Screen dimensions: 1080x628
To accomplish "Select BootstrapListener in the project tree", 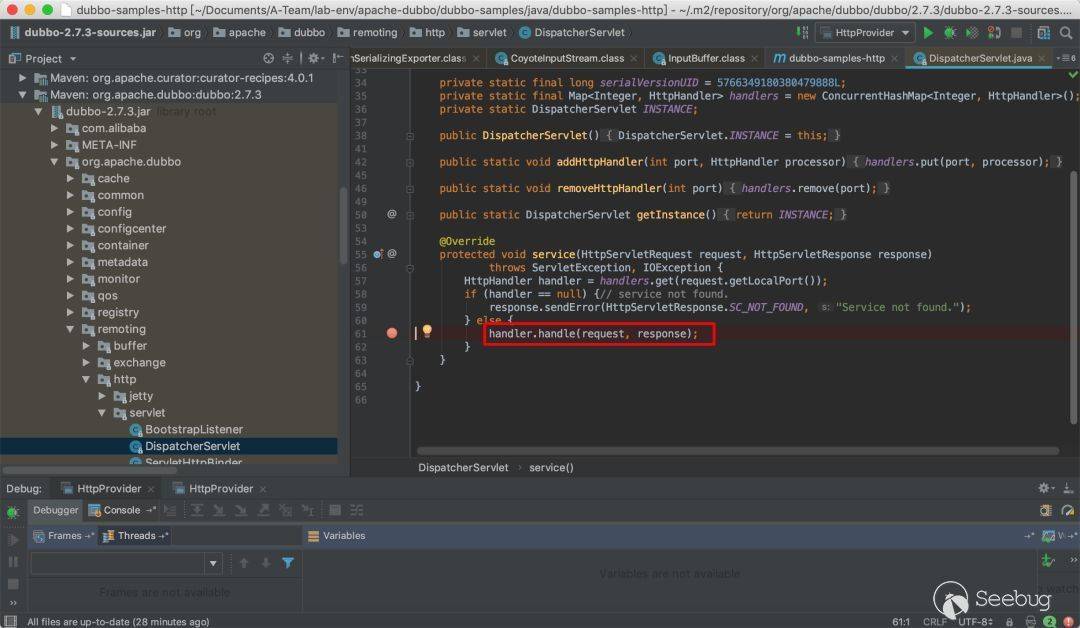I will 193,429.
